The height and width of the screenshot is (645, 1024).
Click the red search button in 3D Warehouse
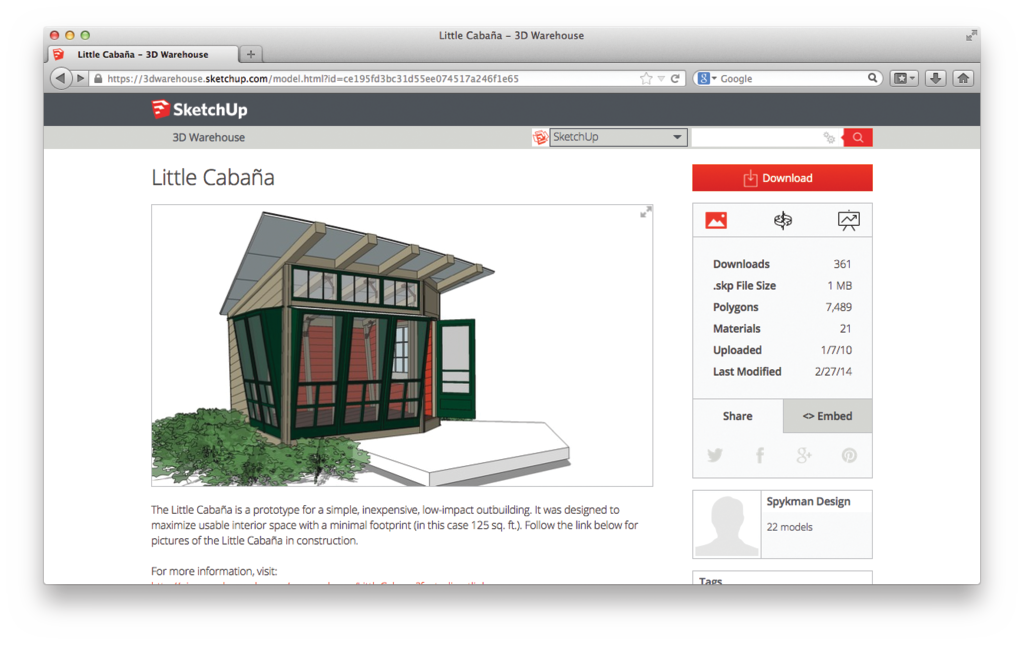click(858, 137)
